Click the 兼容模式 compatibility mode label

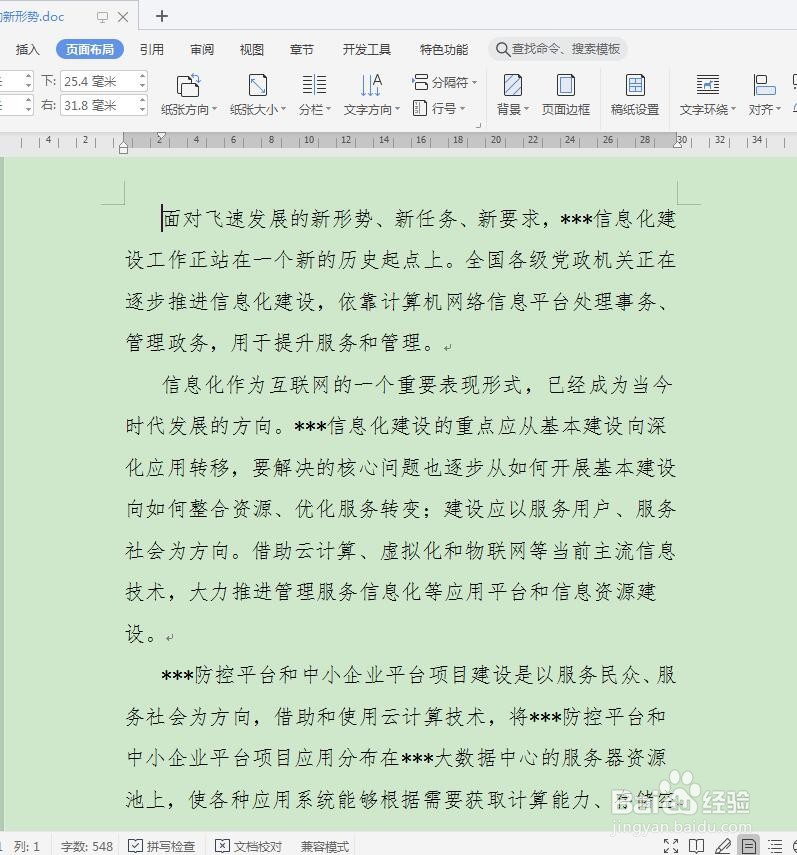[324, 846]
